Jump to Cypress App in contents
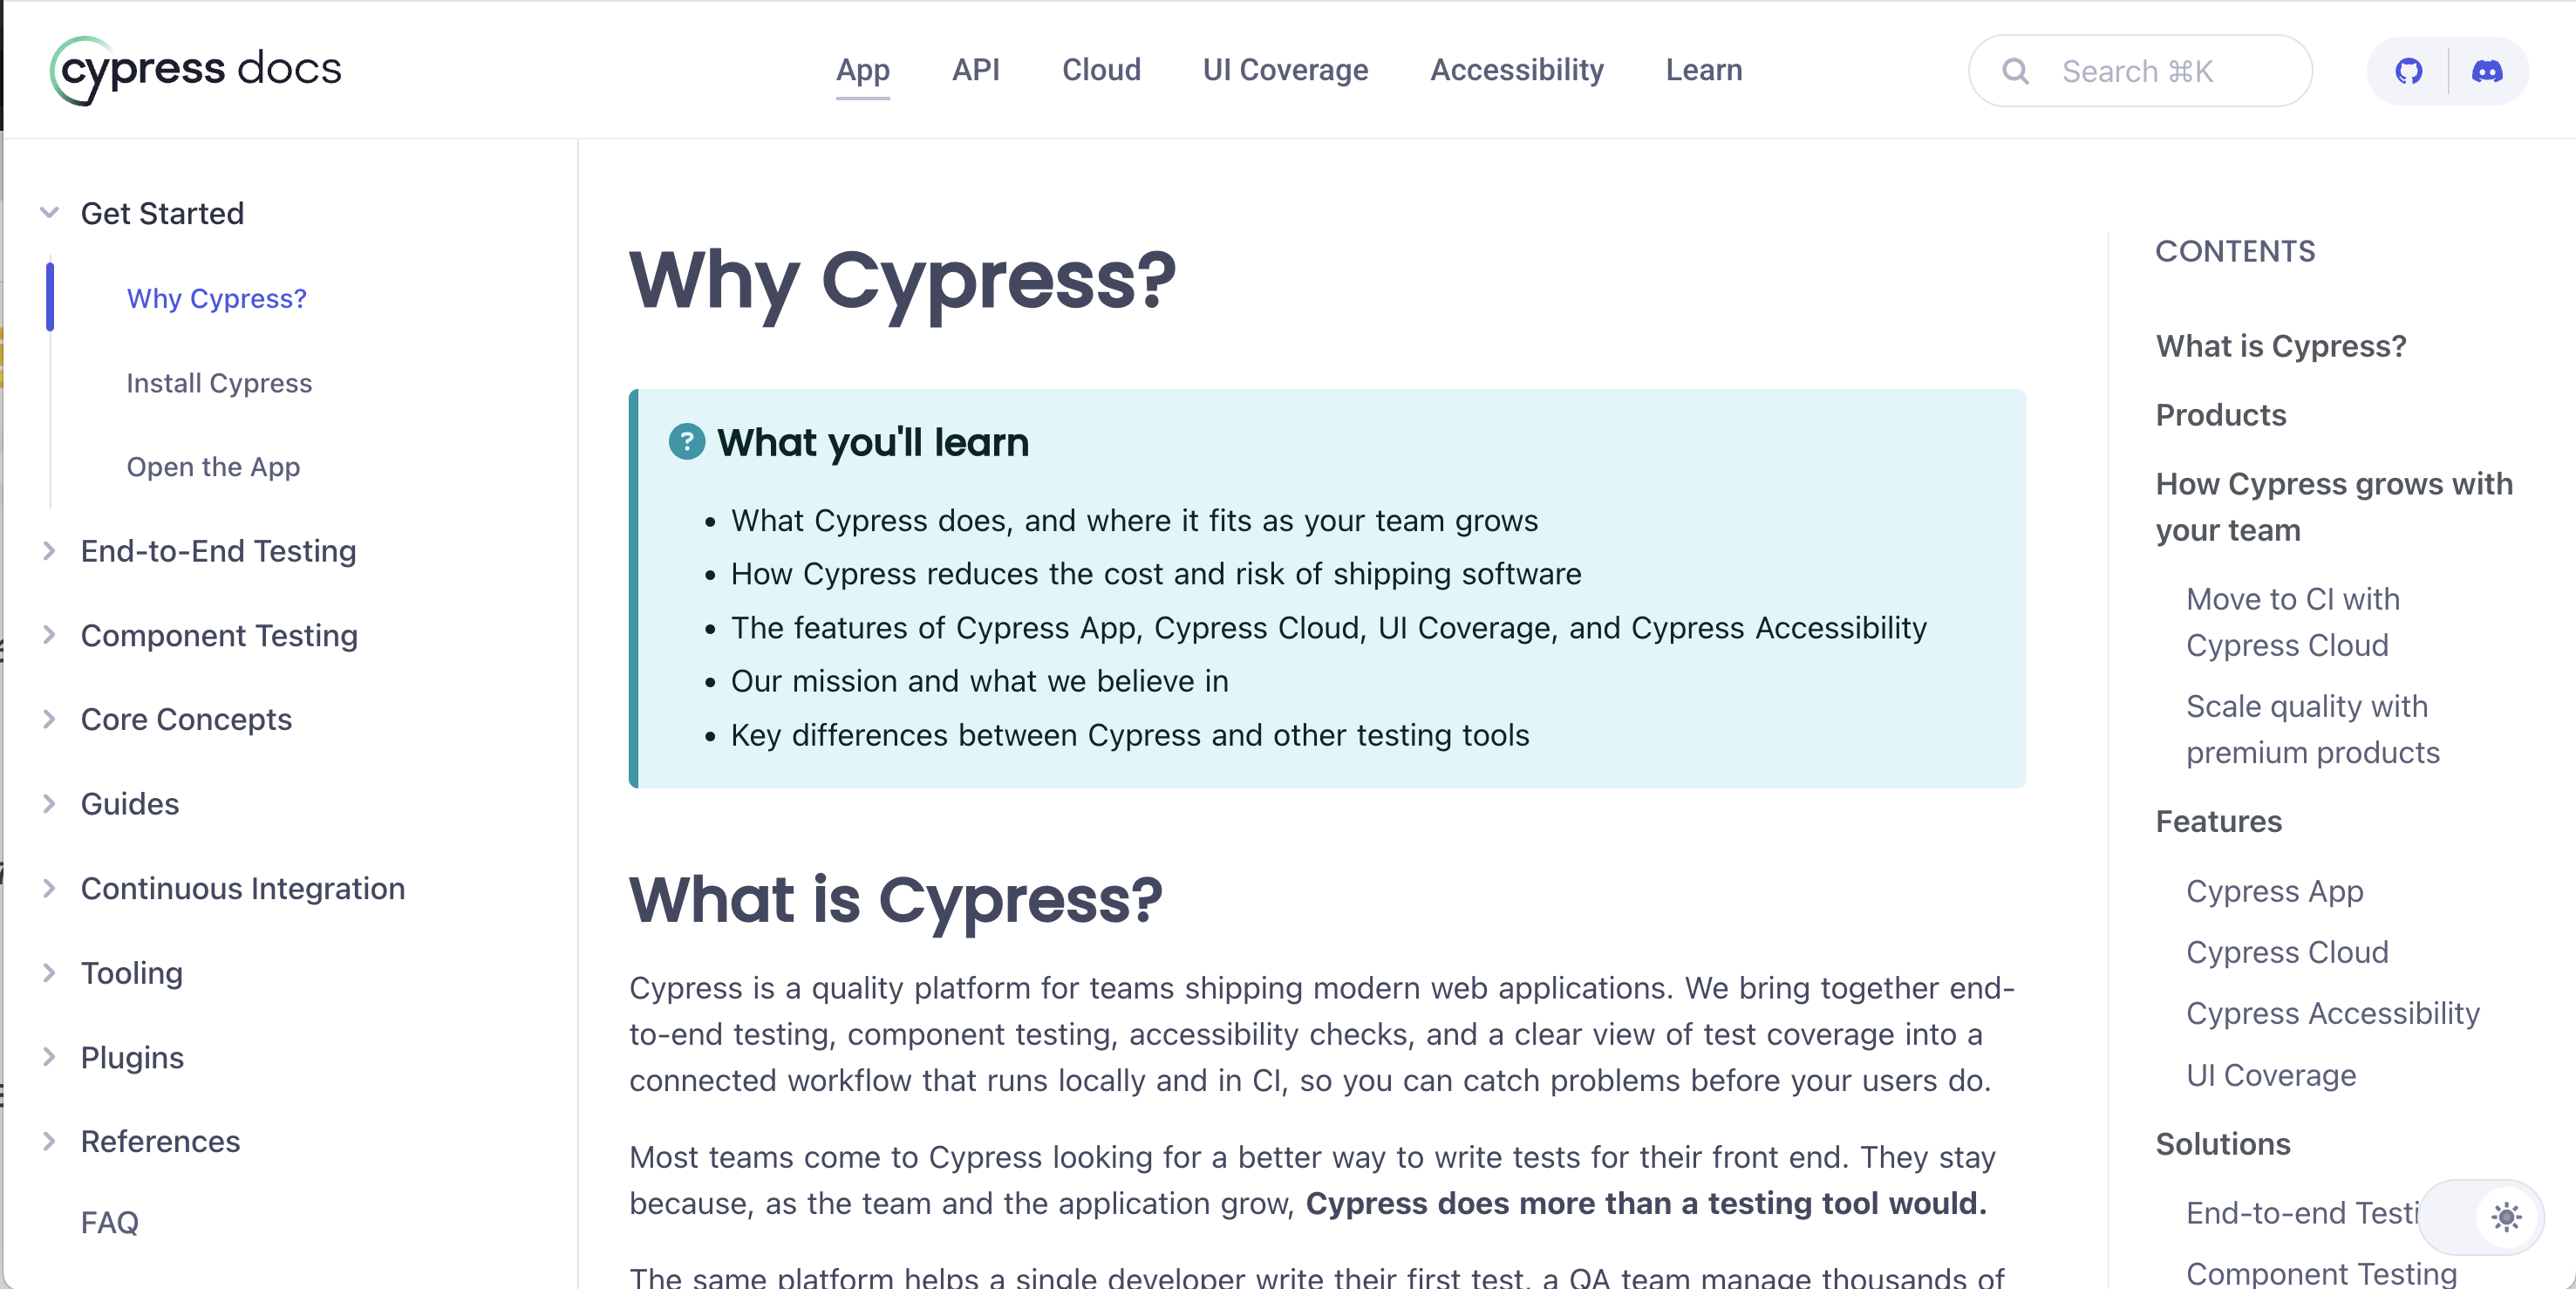Viewport: 2576px width, 1289px height. pyautogui.click(x=2275, y=891)
